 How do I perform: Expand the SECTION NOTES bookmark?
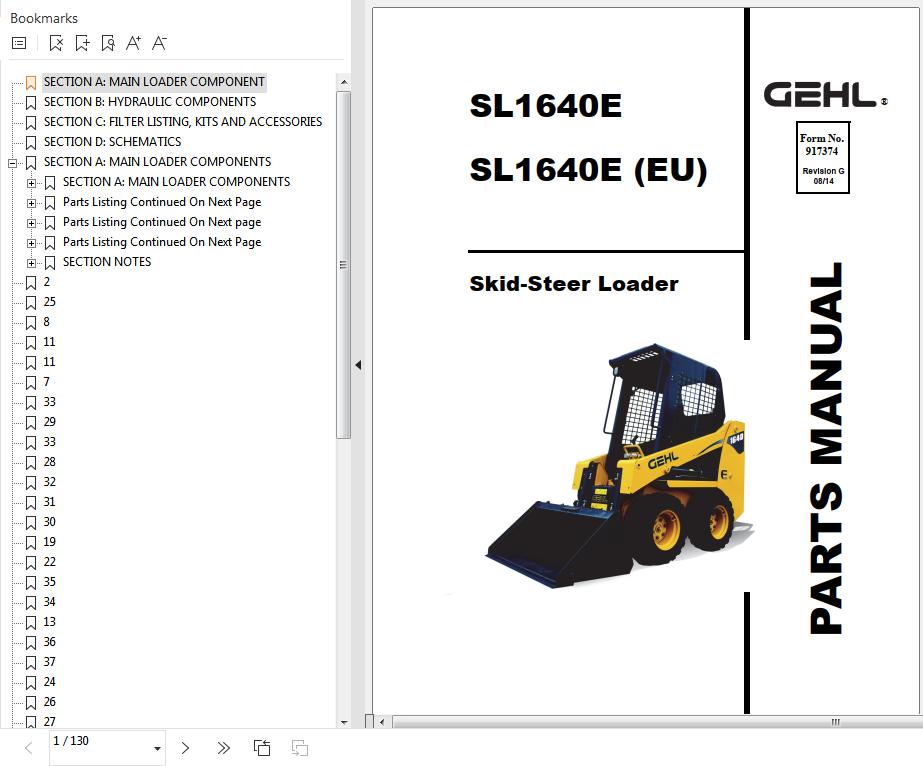point(31,263)
